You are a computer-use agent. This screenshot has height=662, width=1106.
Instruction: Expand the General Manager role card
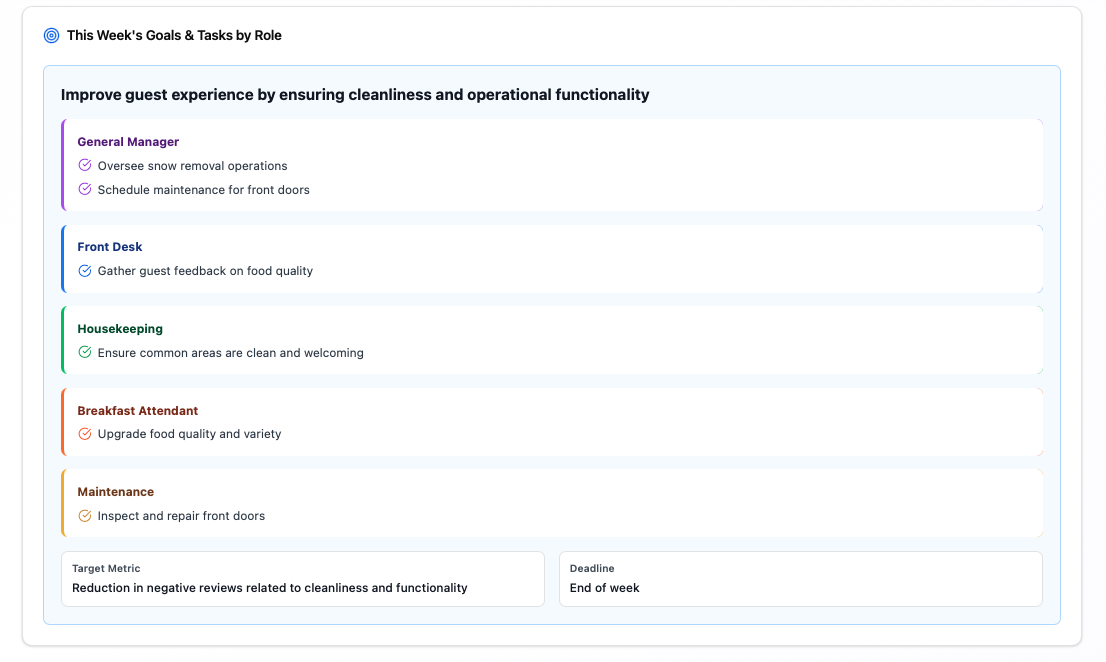[x=128, y=141]
